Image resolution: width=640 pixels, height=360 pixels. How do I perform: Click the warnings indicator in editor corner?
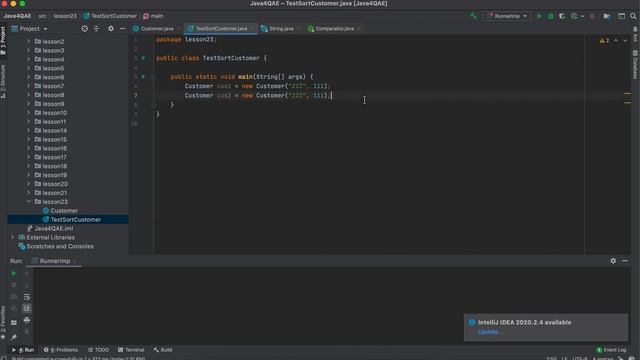coord(604,40)
